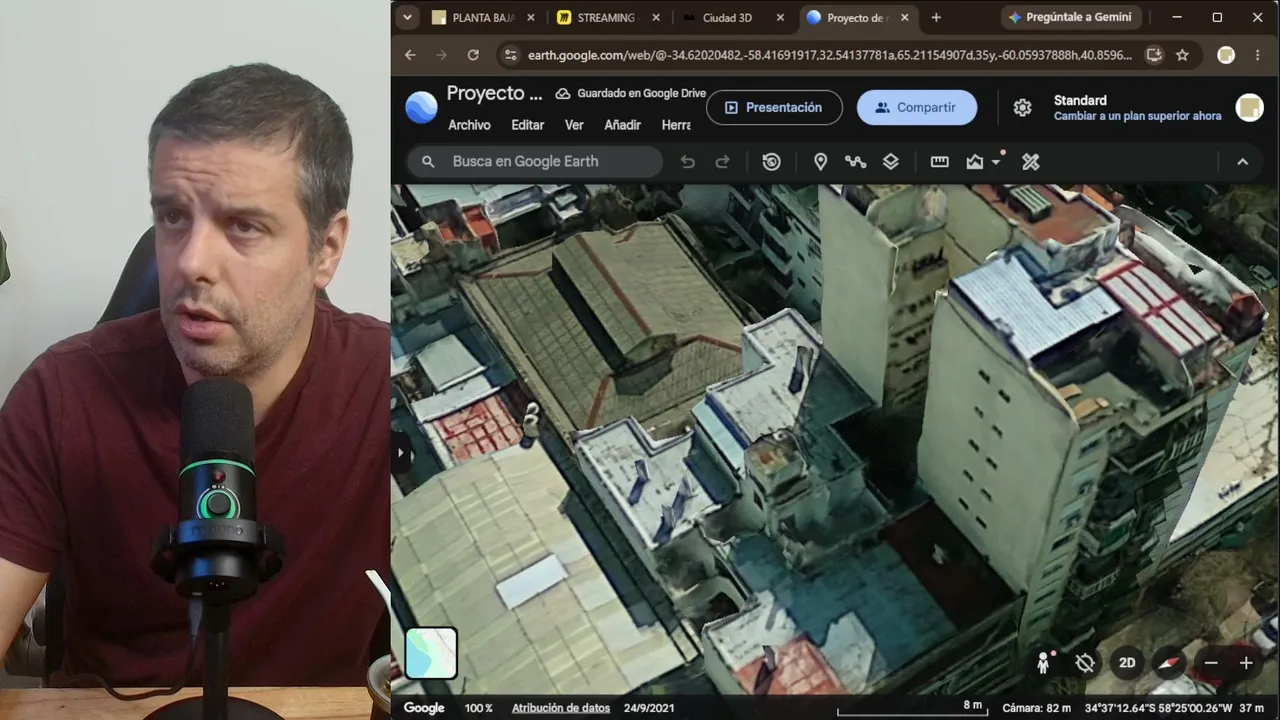This screenshot has width=1280, height=720.
Task: Open Pregúntale a Gemini
Action: [x=1070, y=17]
